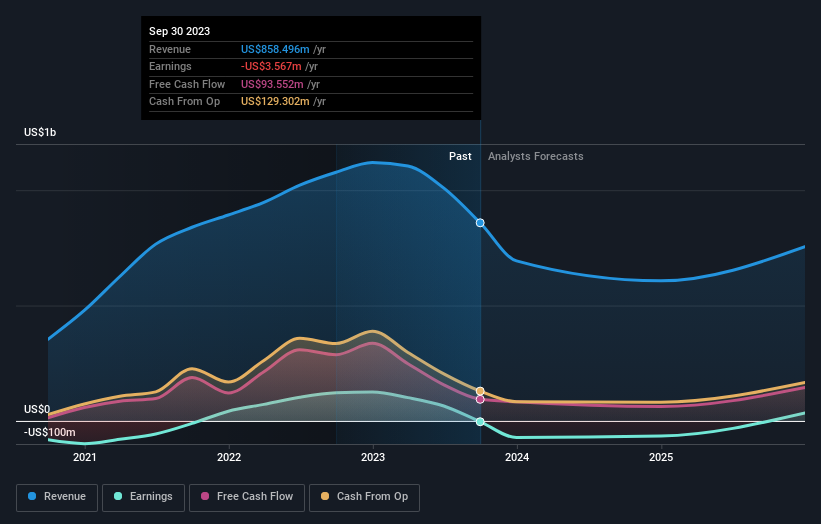
Task: Click the 2024 x-axis label
Action: tap(517, 457)
